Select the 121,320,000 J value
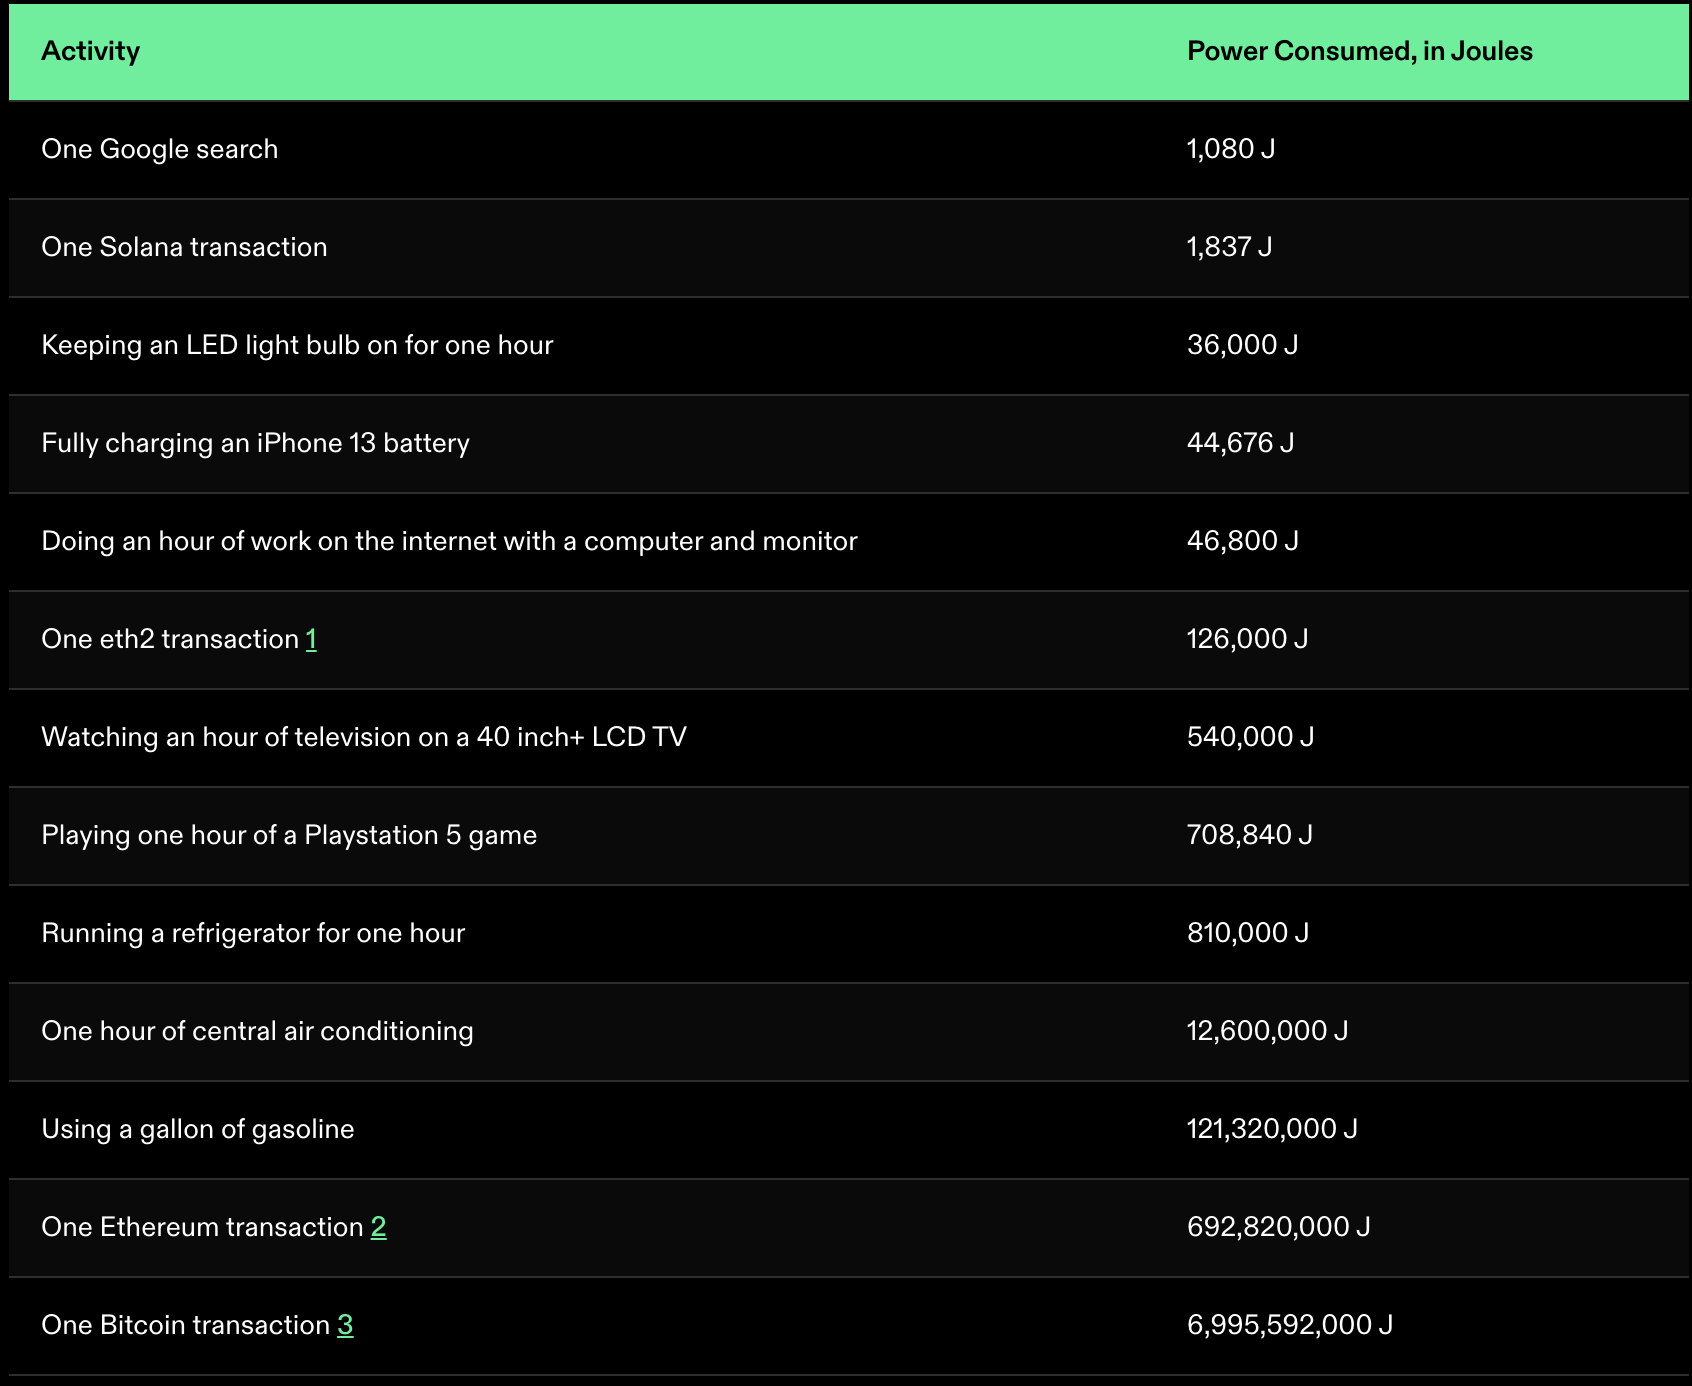This screenshot has height=1386, width=1692. coord(1273,1129)
